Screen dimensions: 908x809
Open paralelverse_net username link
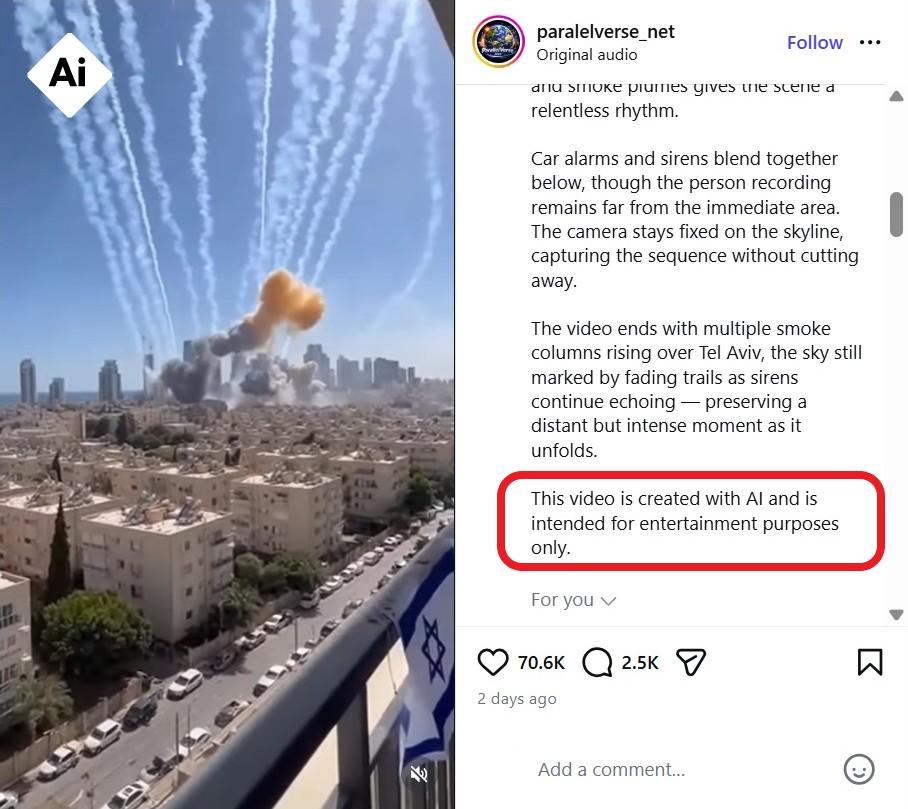pos(605,31)
